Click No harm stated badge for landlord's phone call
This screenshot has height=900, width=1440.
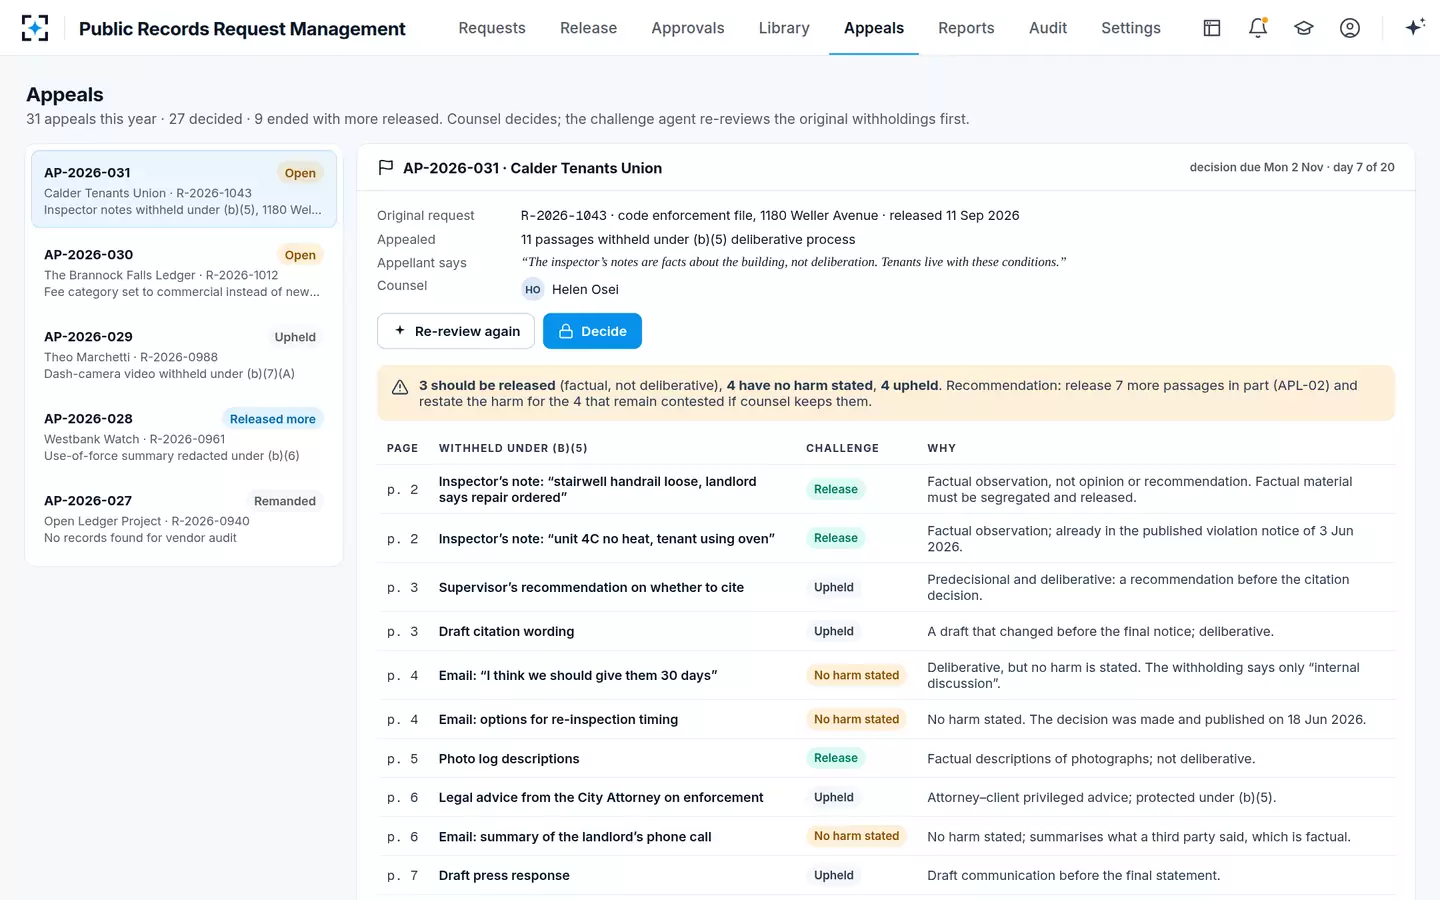pos(856,836)
